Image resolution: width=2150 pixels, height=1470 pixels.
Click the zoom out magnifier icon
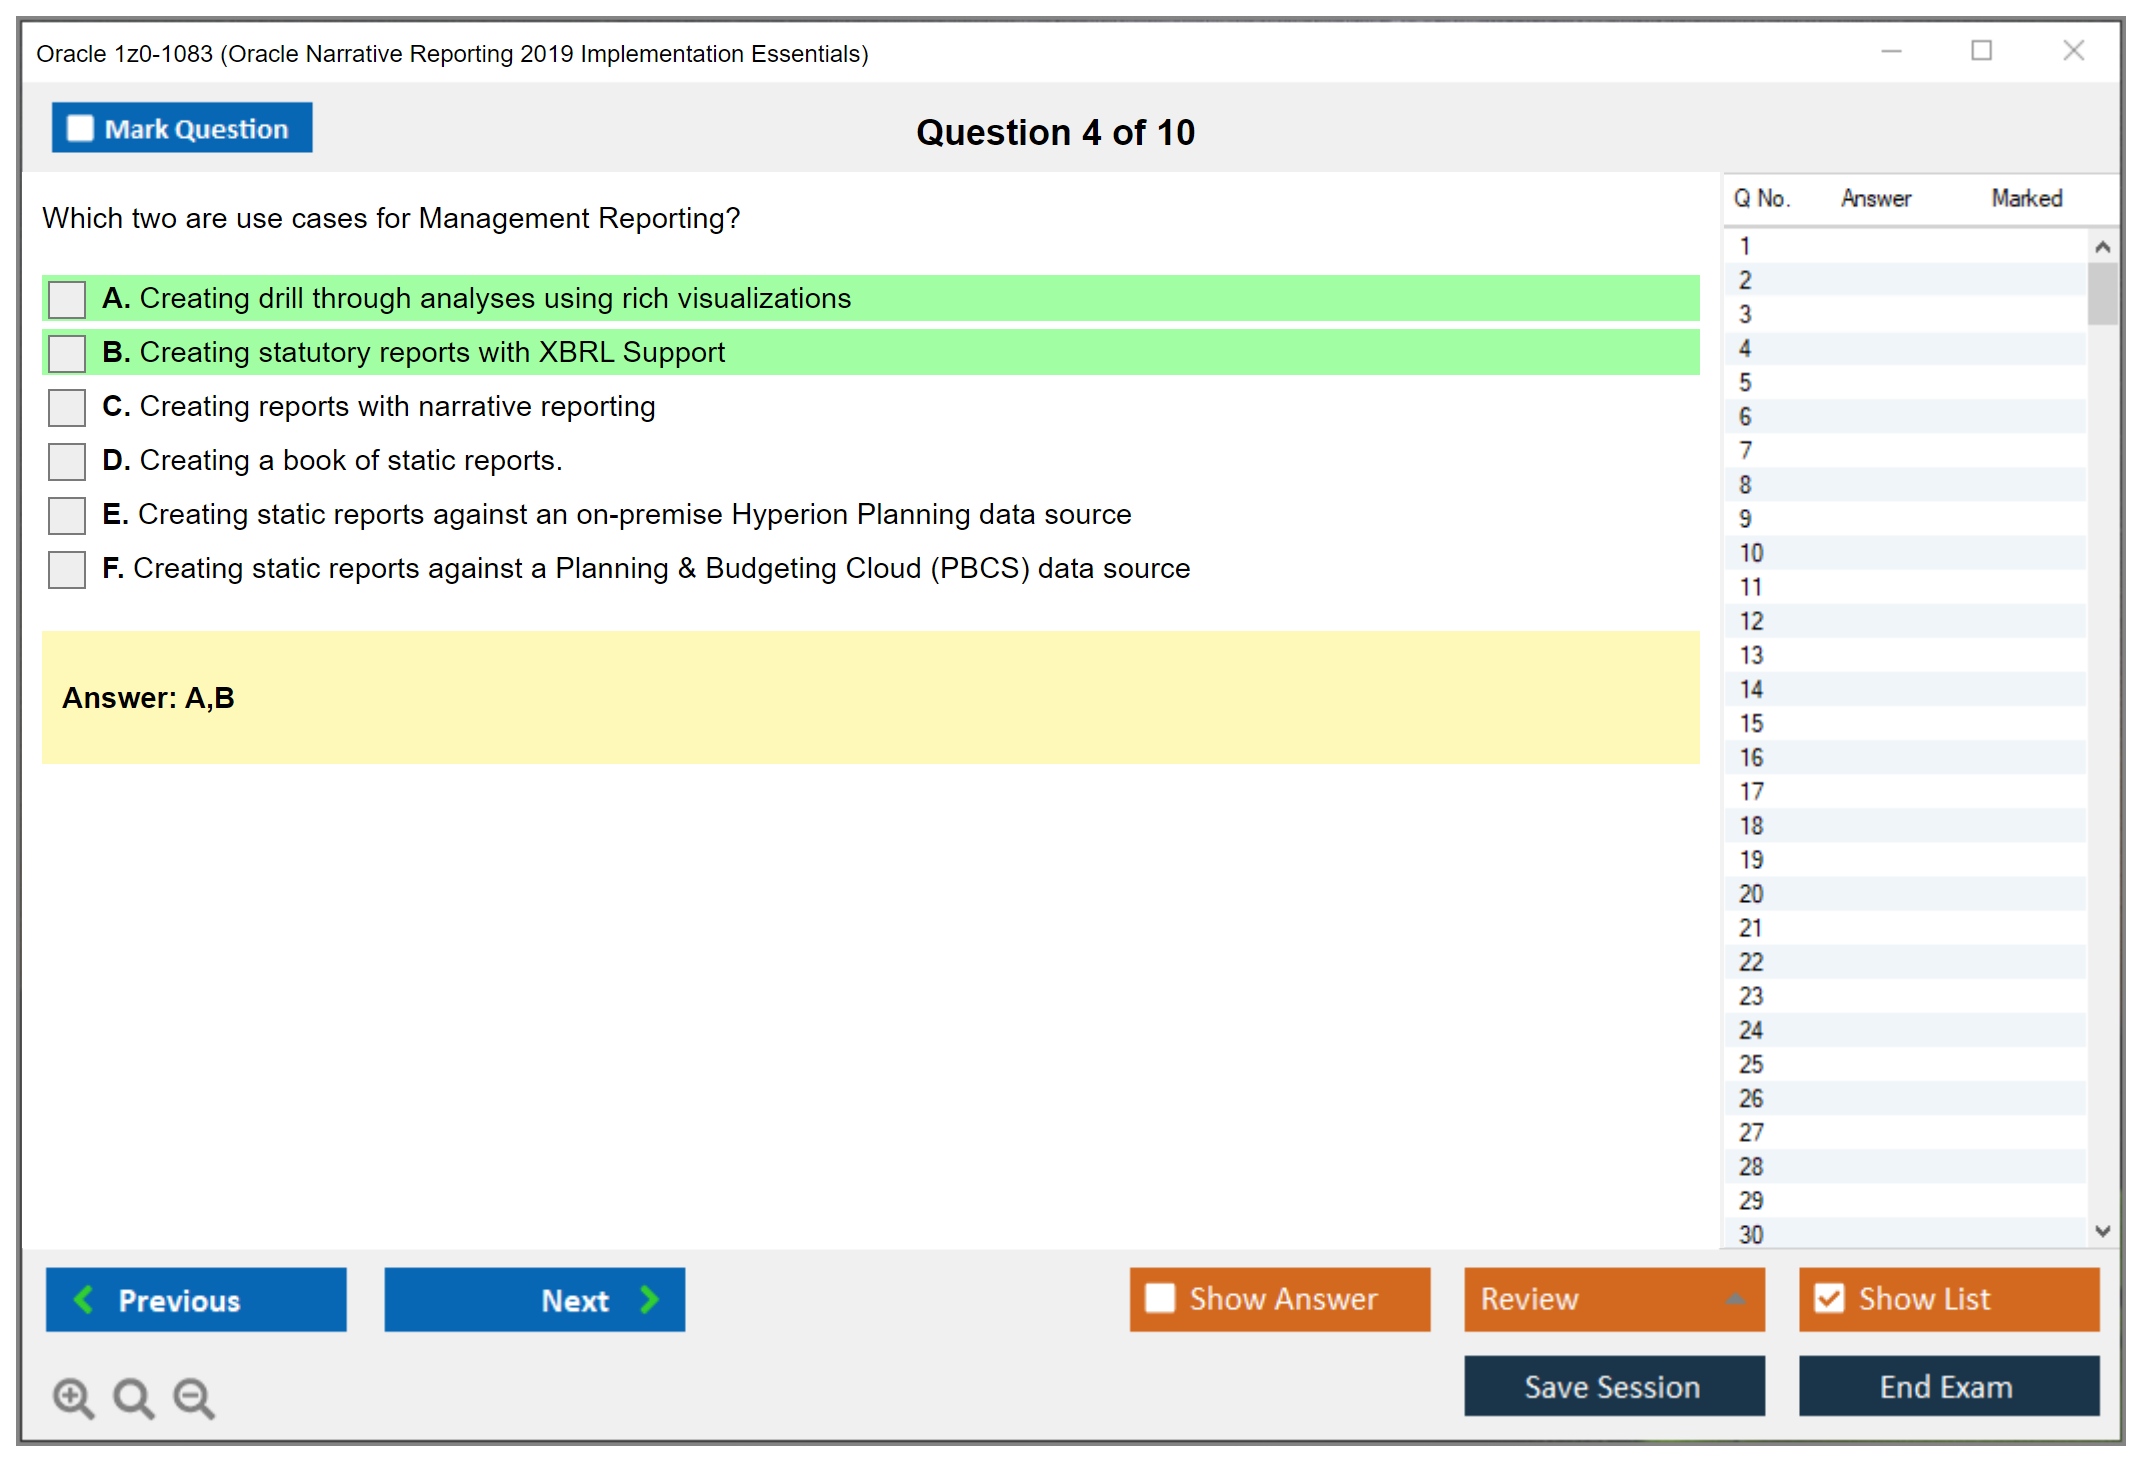(193, 1397)
